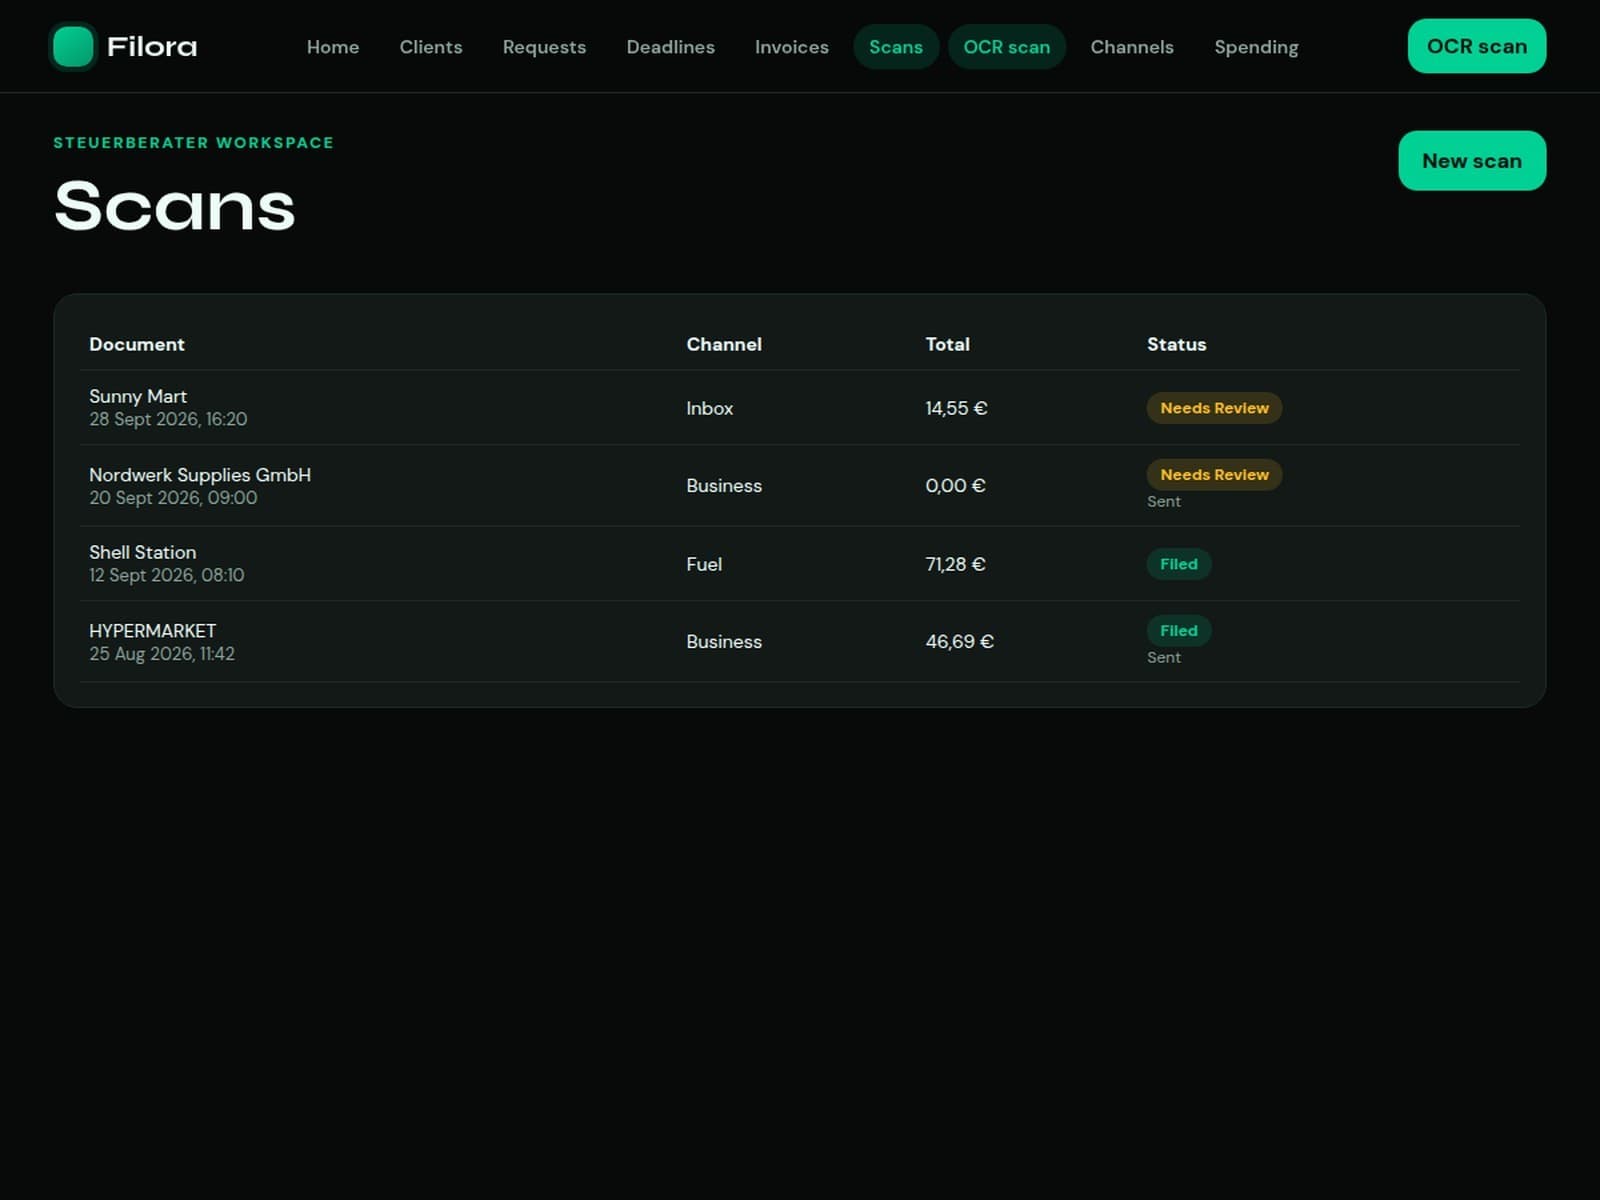Click the green OCR scan header button
Screen dimensions: 1600x1200
[1477, 46]
